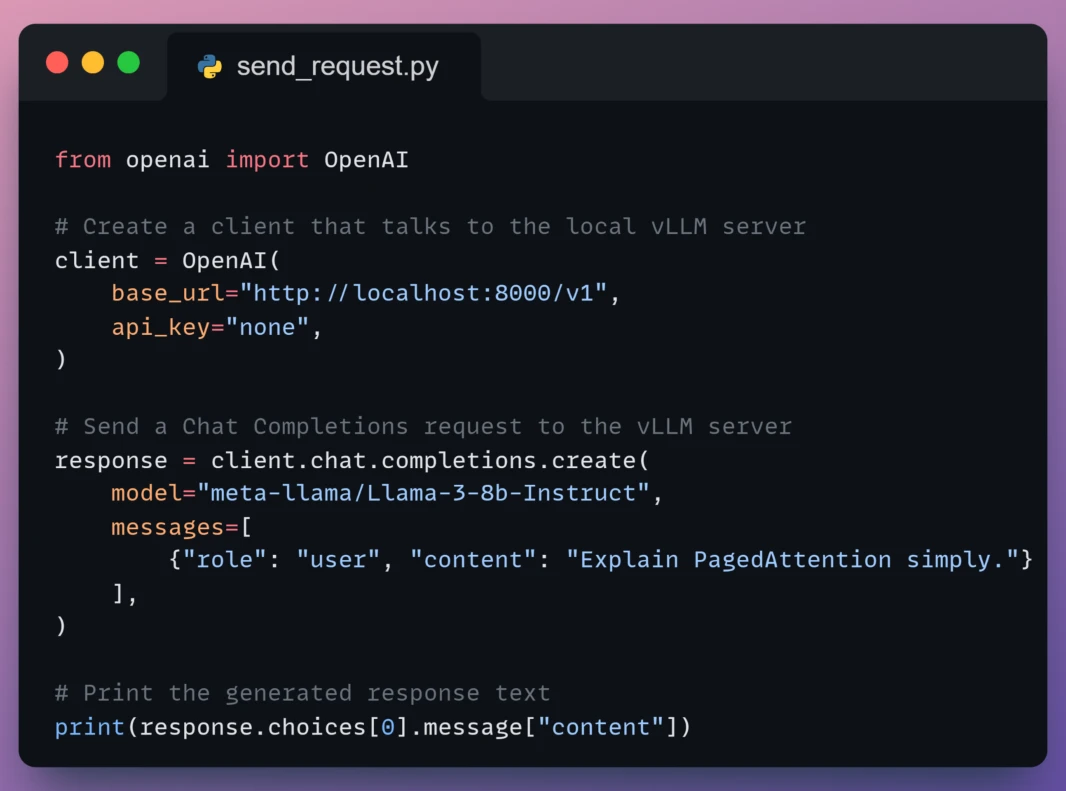
Task: Click the red close window button
Action: 57,63
